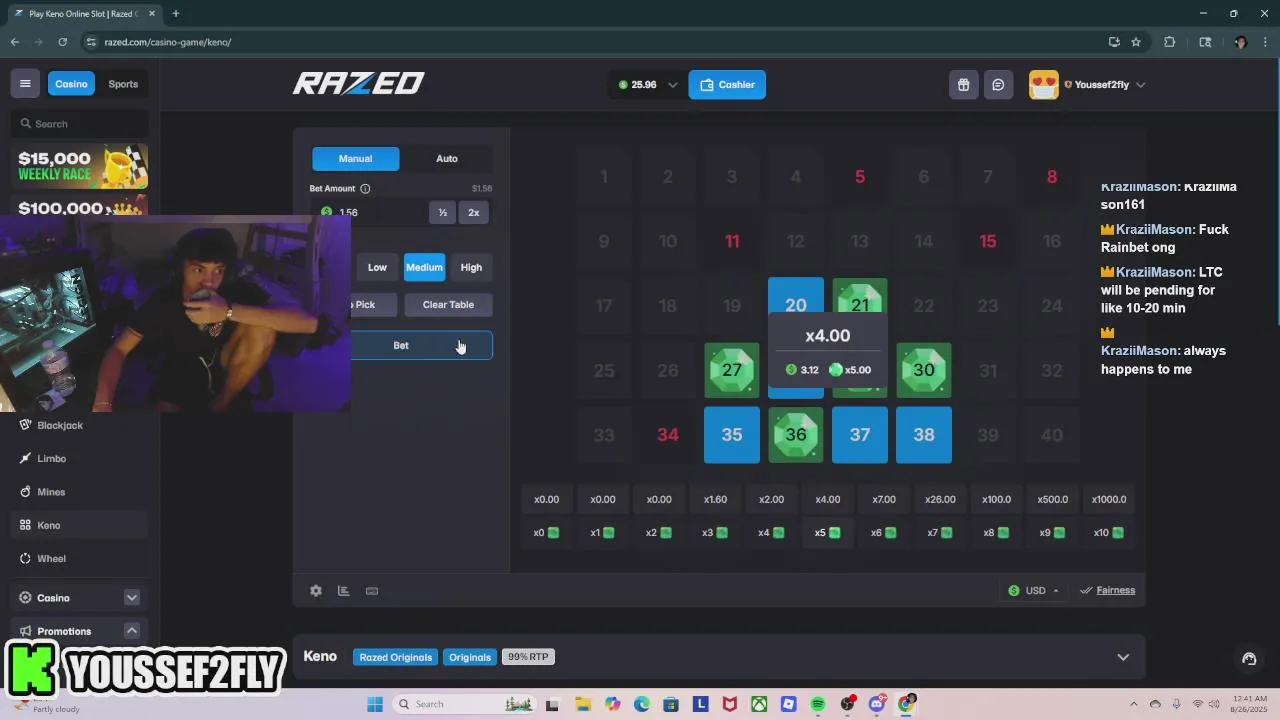
Task: Open the live support headset icon
Action: click(1249, 658)
